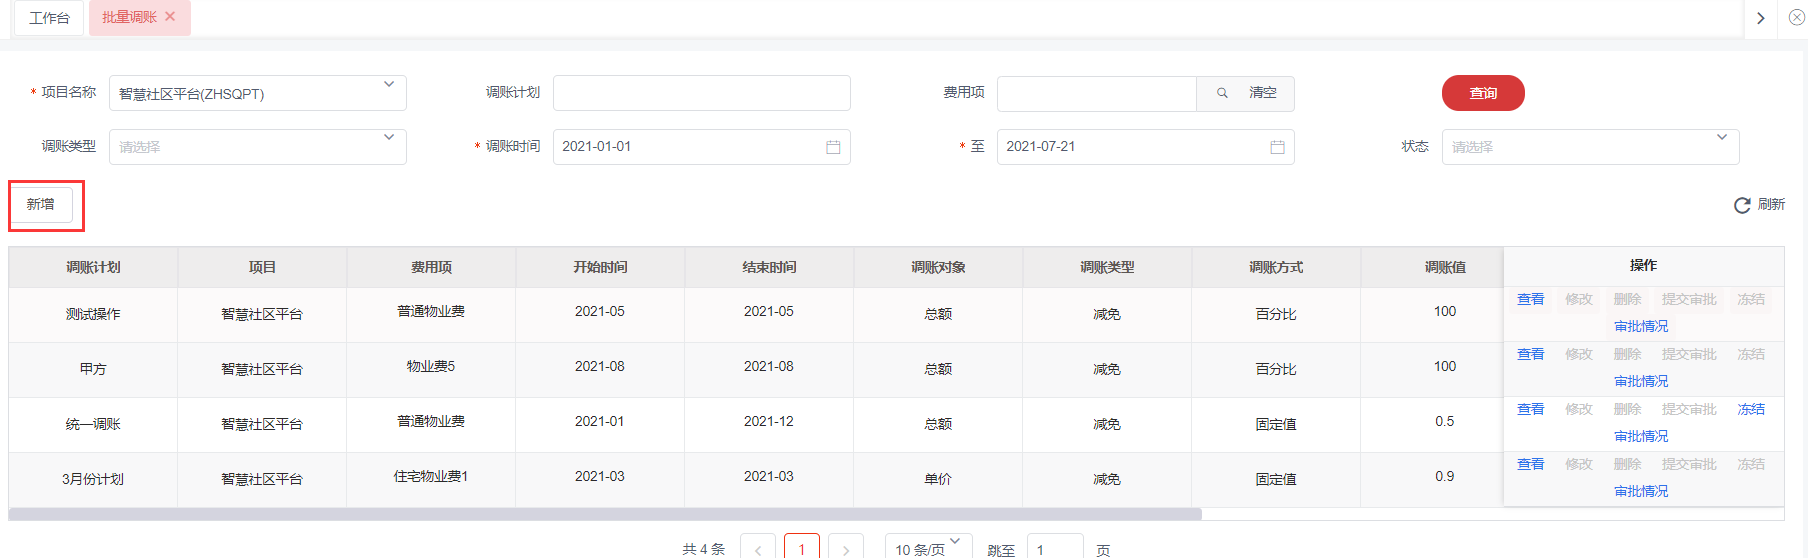Click the horizontal table scrollbar
This screenshot has height=558, width=1808.
coord(605,514)
